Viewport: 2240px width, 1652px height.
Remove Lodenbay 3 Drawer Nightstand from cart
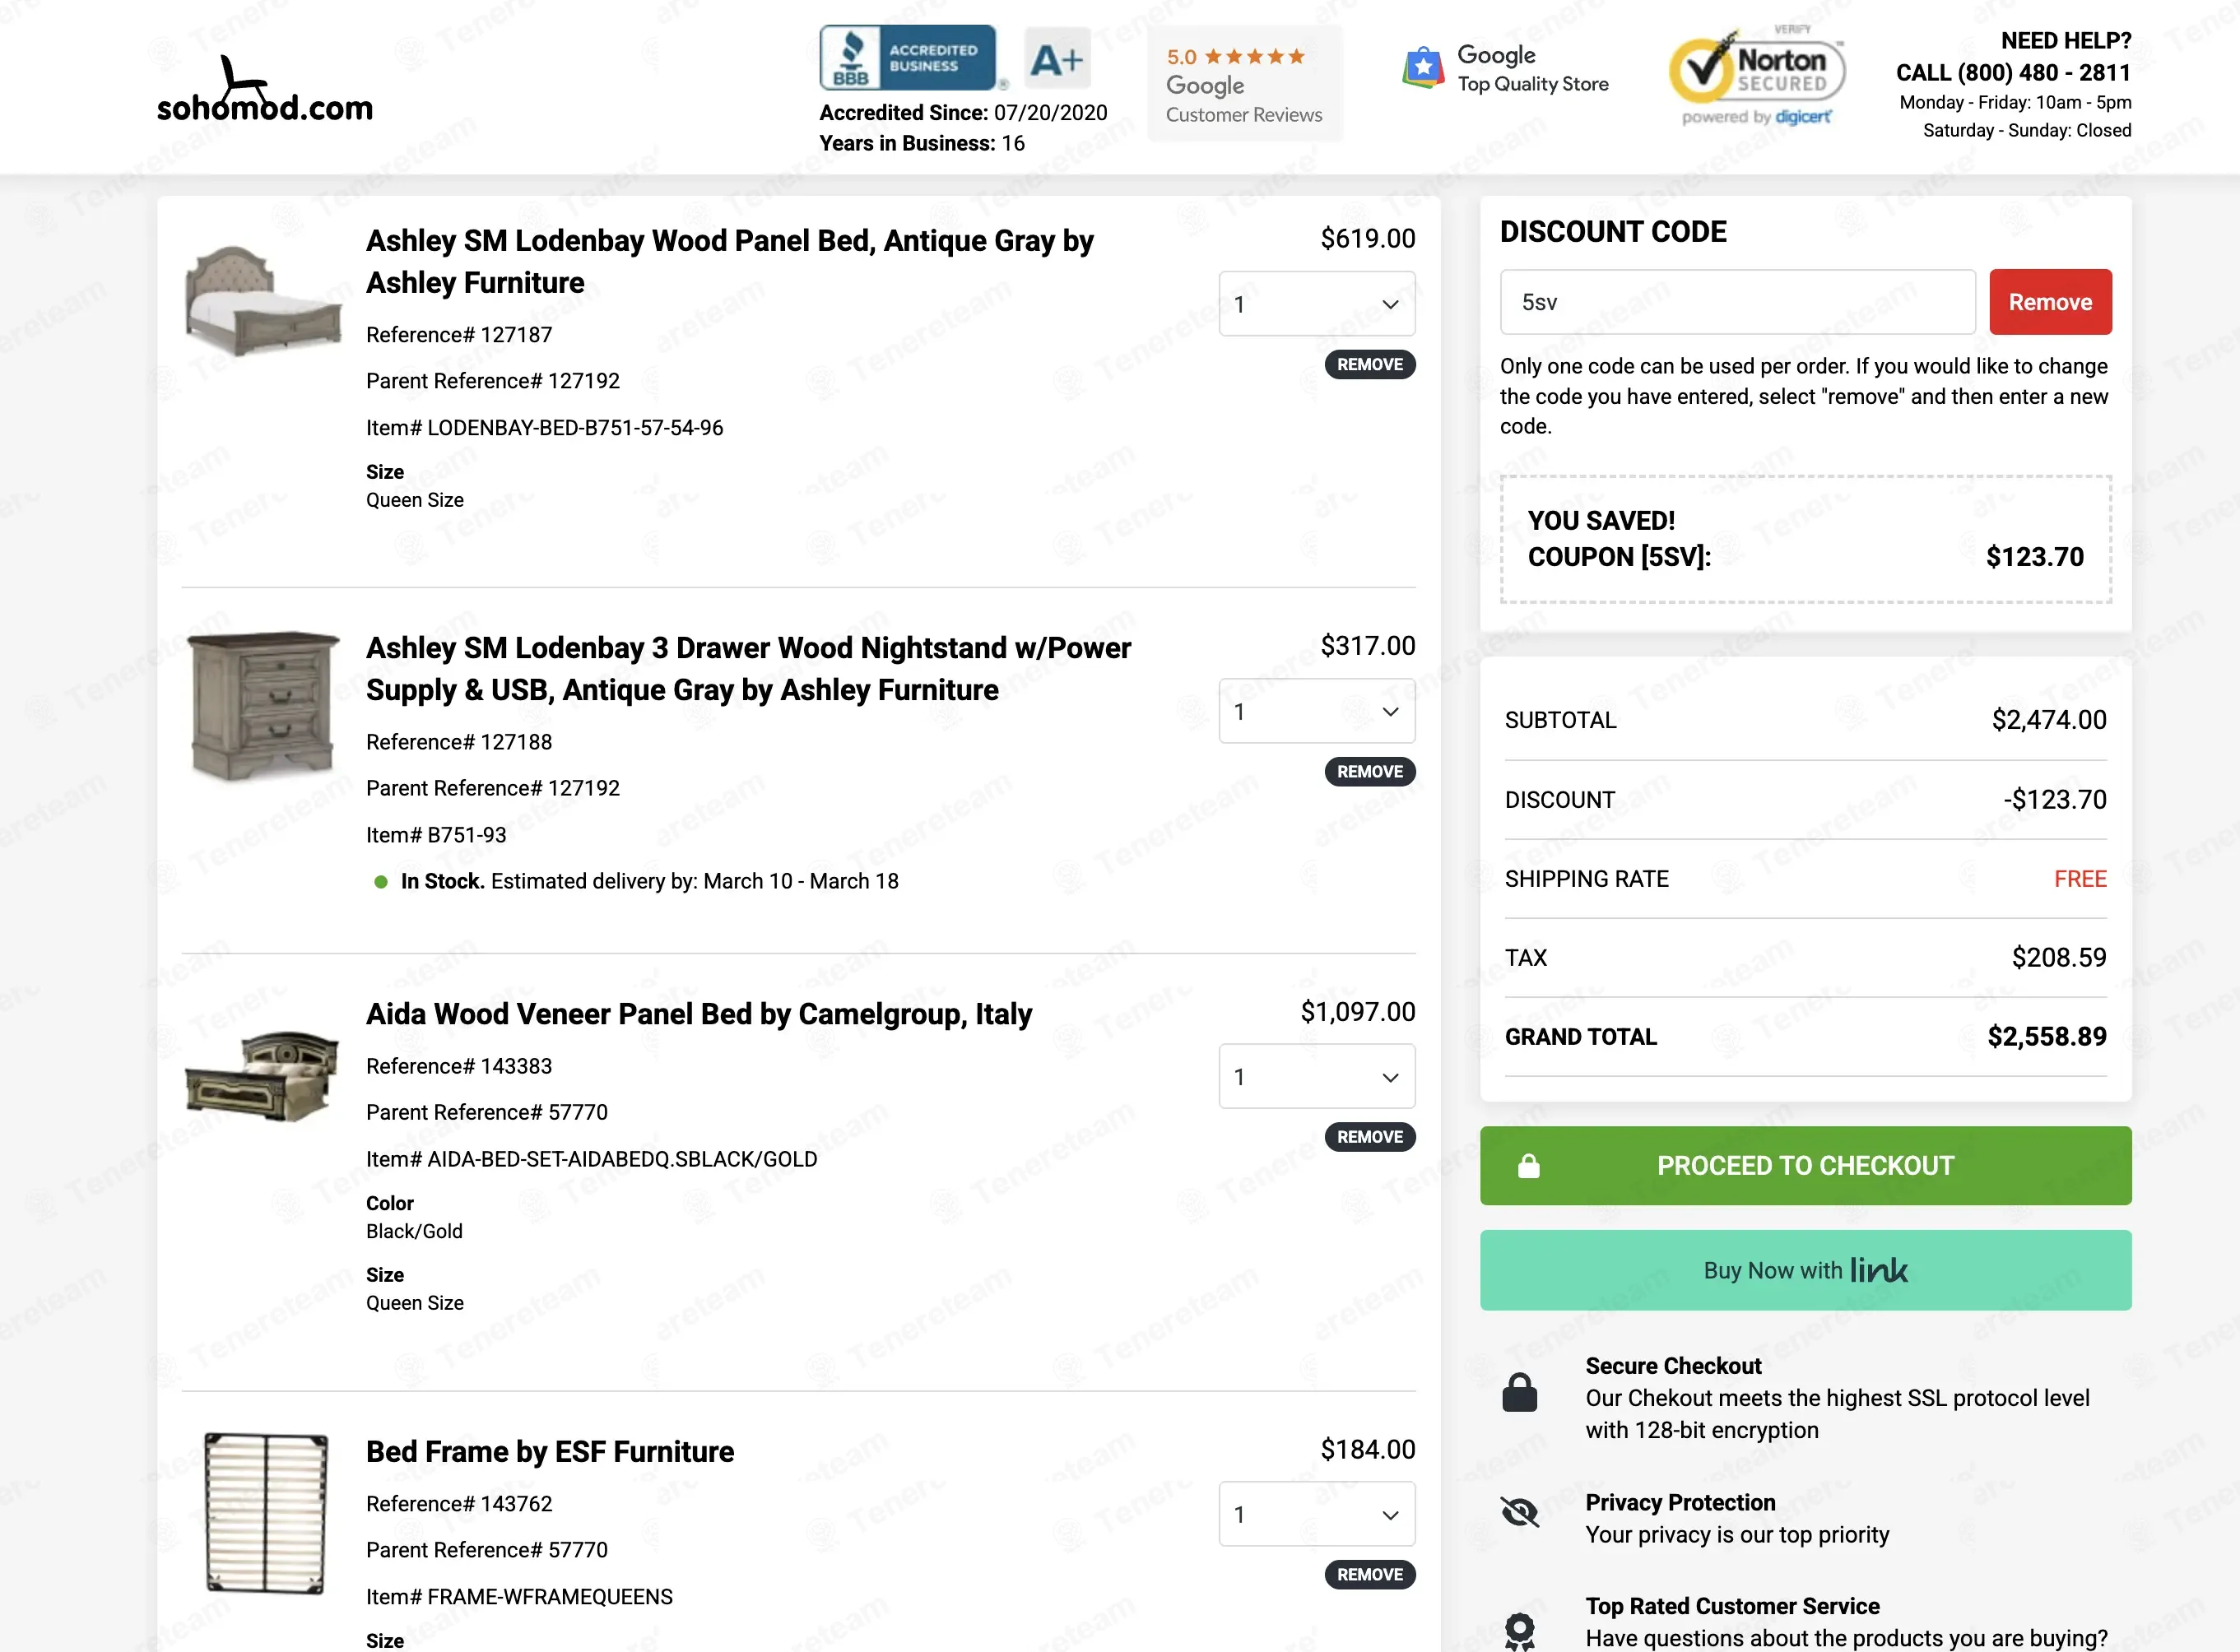point(1370,772)
